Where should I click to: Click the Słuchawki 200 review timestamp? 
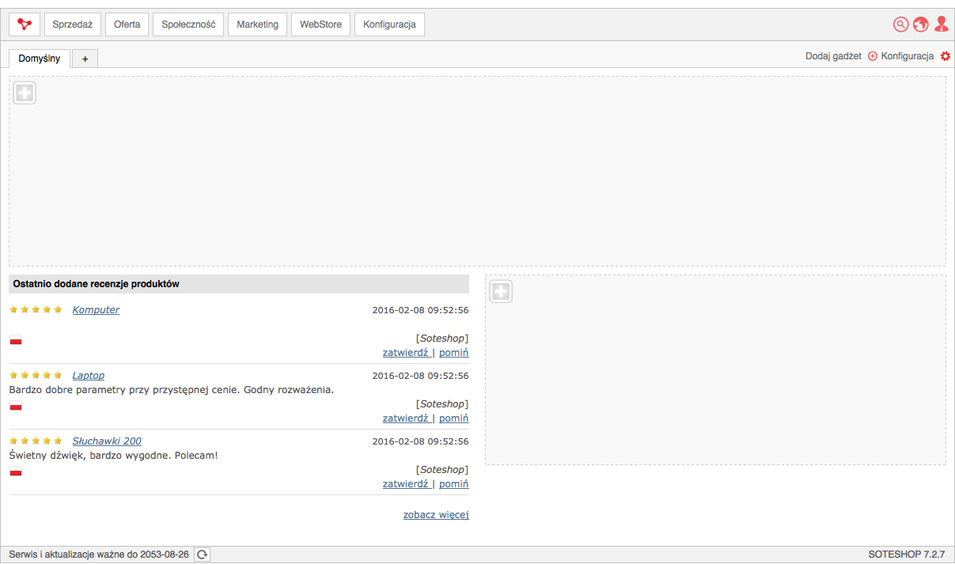pos(420,442)
